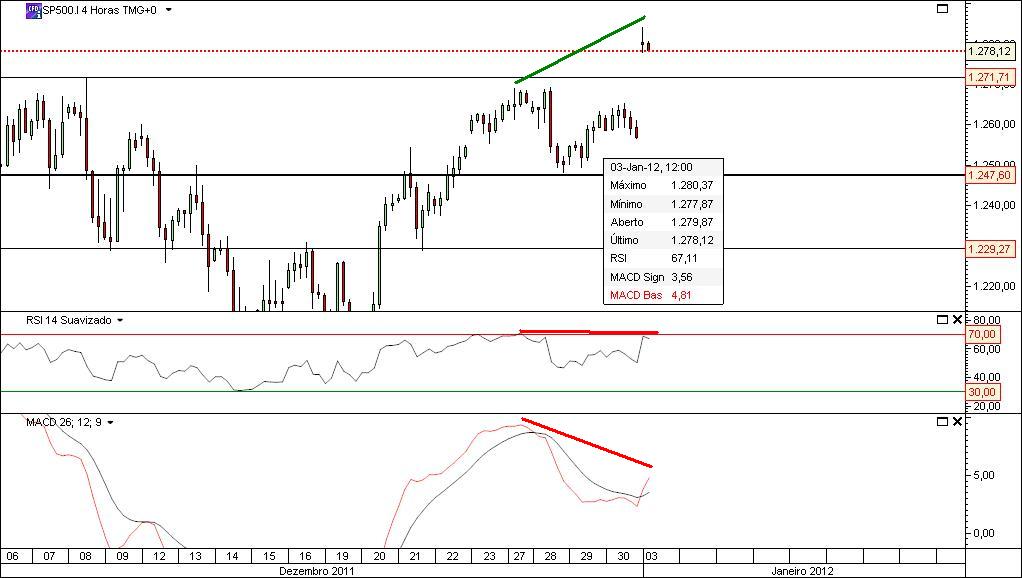Click the Último 1.278,12 tooltip row

coord(663,240)
